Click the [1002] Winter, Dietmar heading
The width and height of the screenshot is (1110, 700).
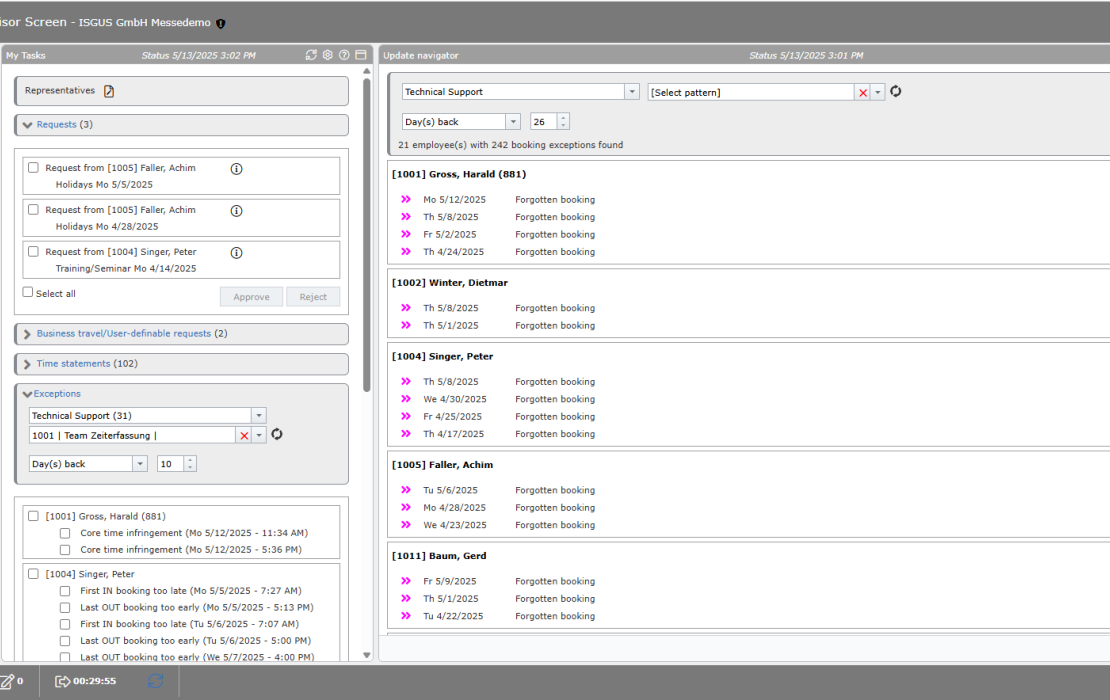tap(450, 282)
